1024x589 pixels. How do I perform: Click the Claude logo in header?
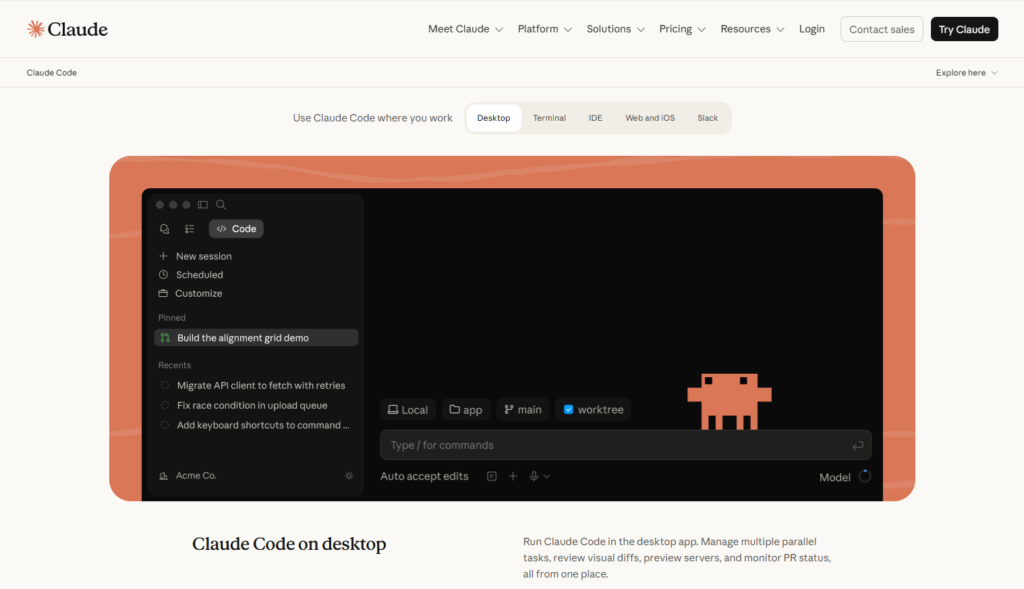67,29
